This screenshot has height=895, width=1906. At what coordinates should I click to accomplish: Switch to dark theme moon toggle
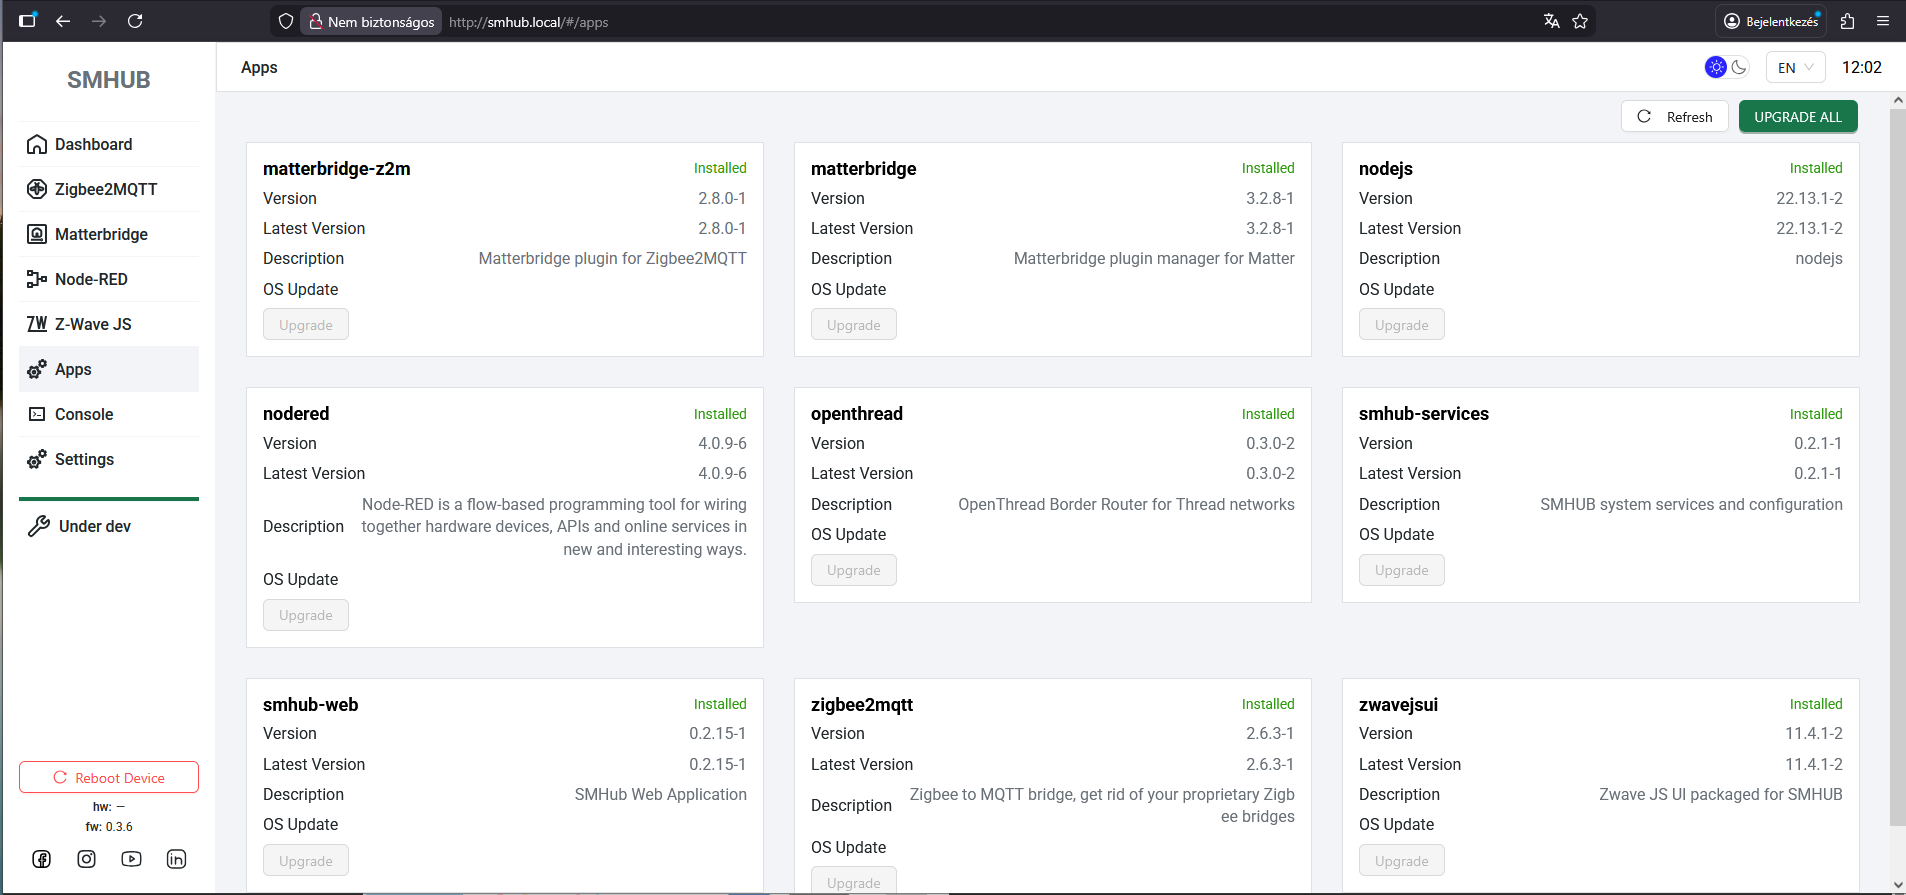coord(1740,67)
